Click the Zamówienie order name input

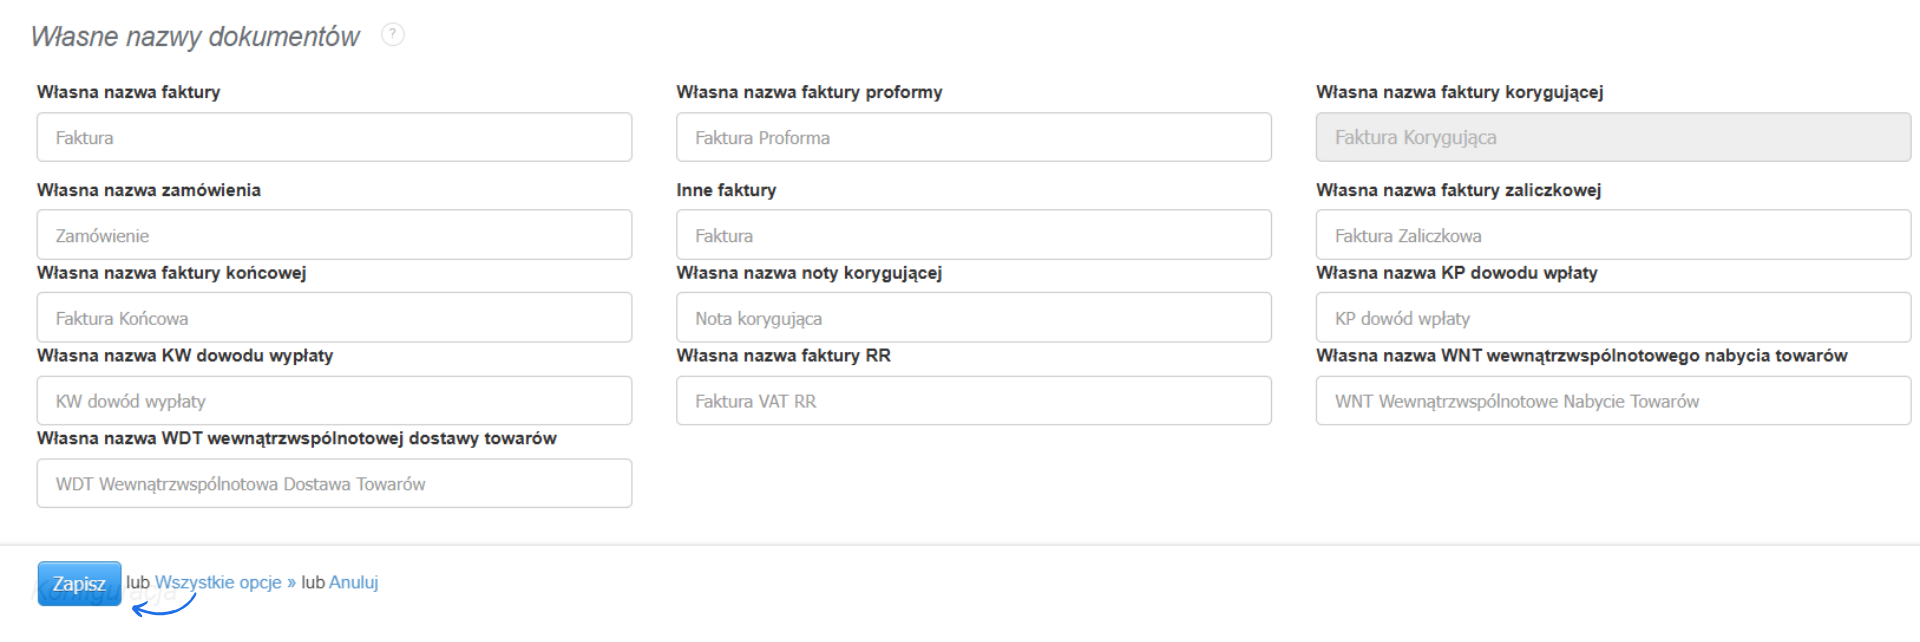(x=334, y=235)
